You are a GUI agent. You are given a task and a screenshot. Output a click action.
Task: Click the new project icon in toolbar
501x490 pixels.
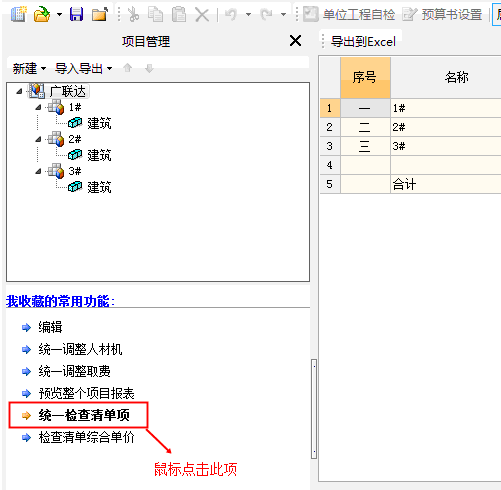(x=18, y=14)
